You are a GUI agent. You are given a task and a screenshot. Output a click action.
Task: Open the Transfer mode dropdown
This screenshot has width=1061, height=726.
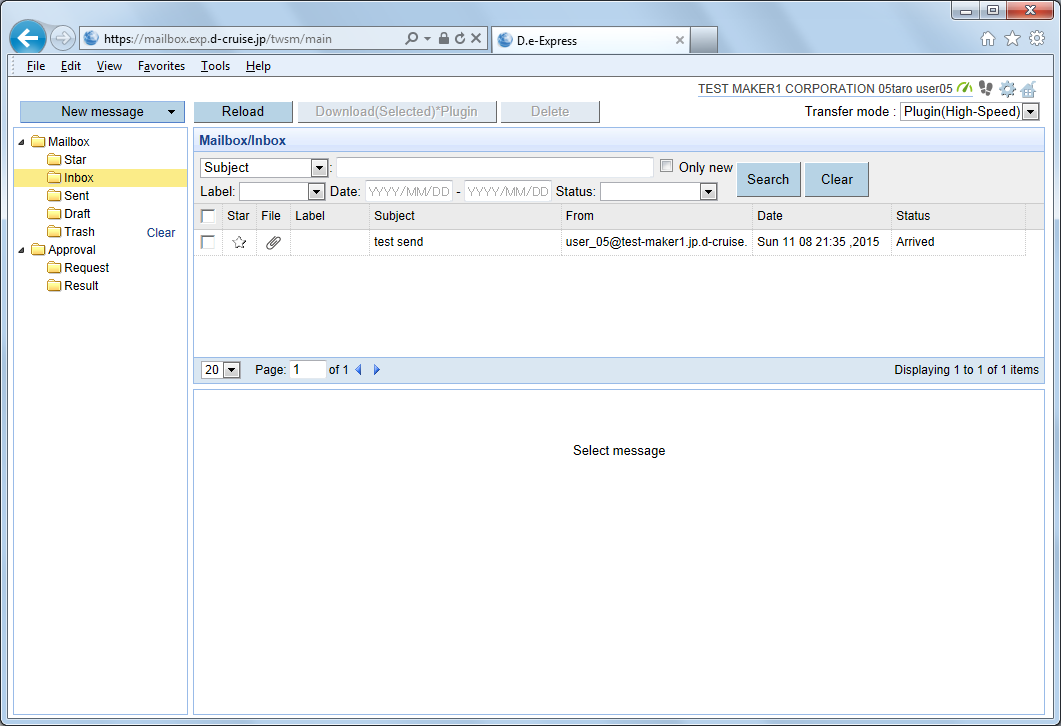click(x=970, y=112)
